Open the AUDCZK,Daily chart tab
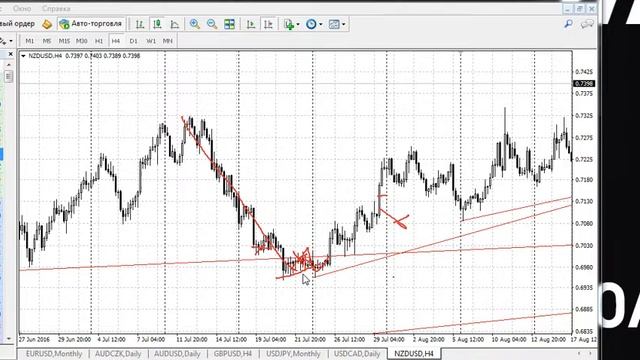 tap(118, 353)
